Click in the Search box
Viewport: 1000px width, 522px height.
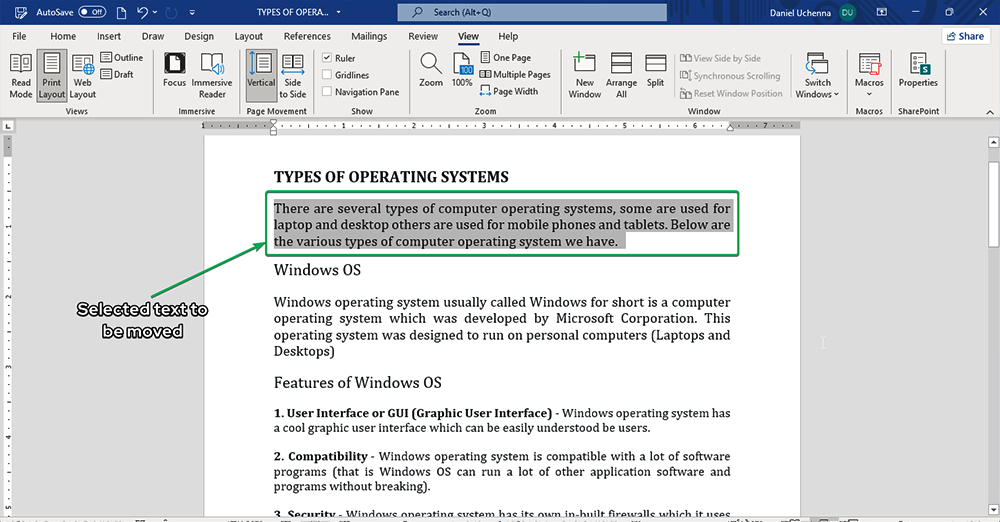[x=531, y=12]
